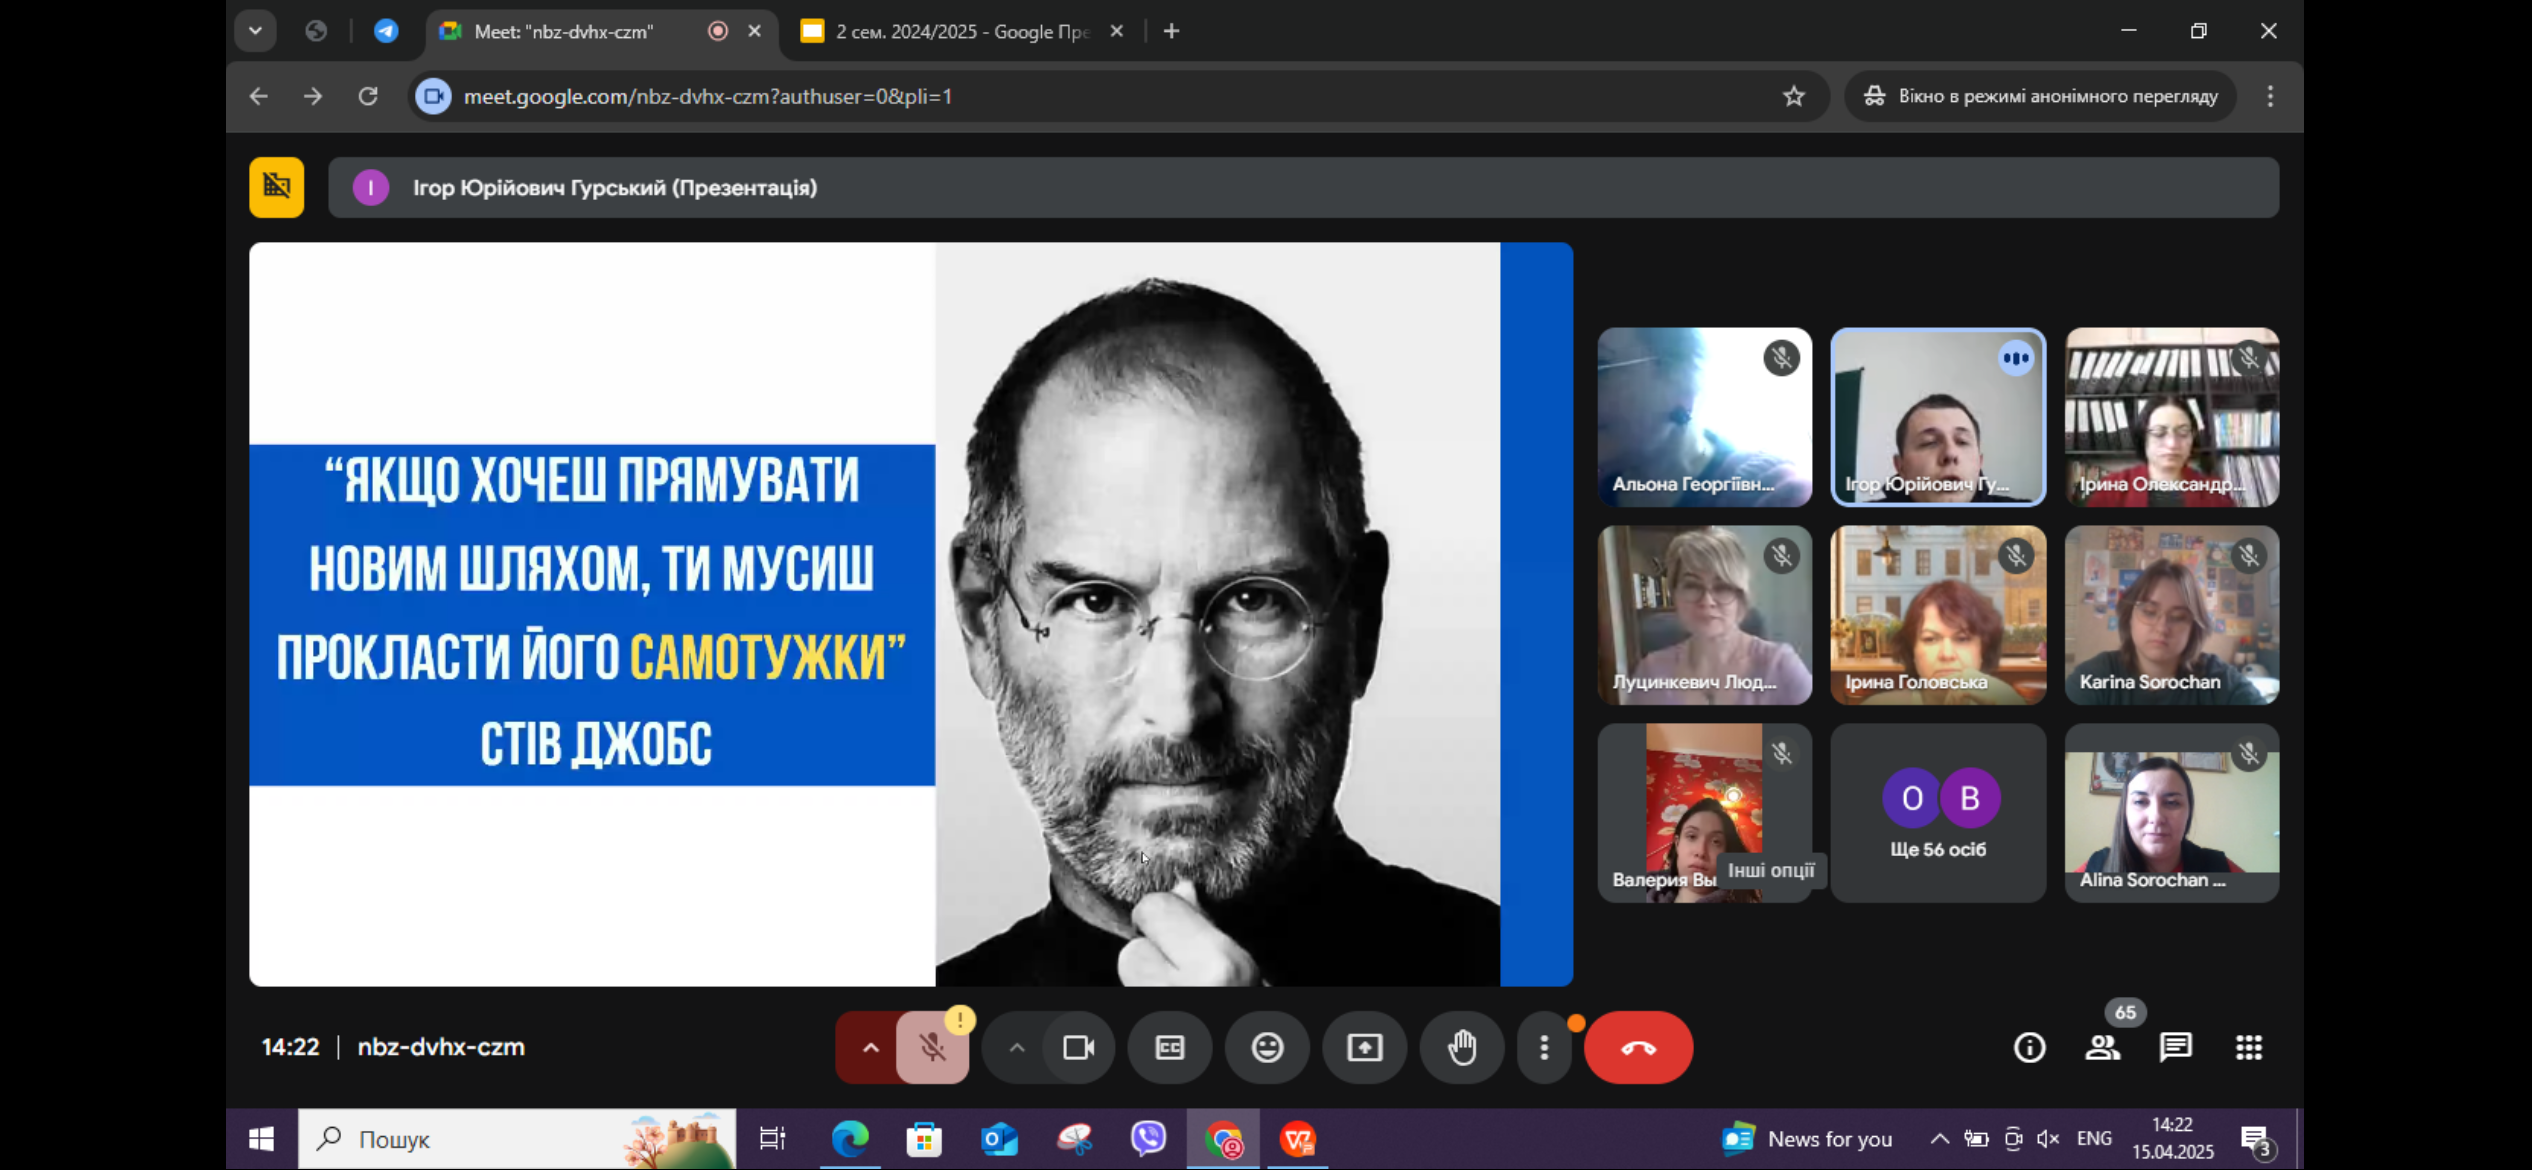The image size is (2532, 1170).
Task: Toggle the muted microphone button
Action: [x=932, y=1047]
